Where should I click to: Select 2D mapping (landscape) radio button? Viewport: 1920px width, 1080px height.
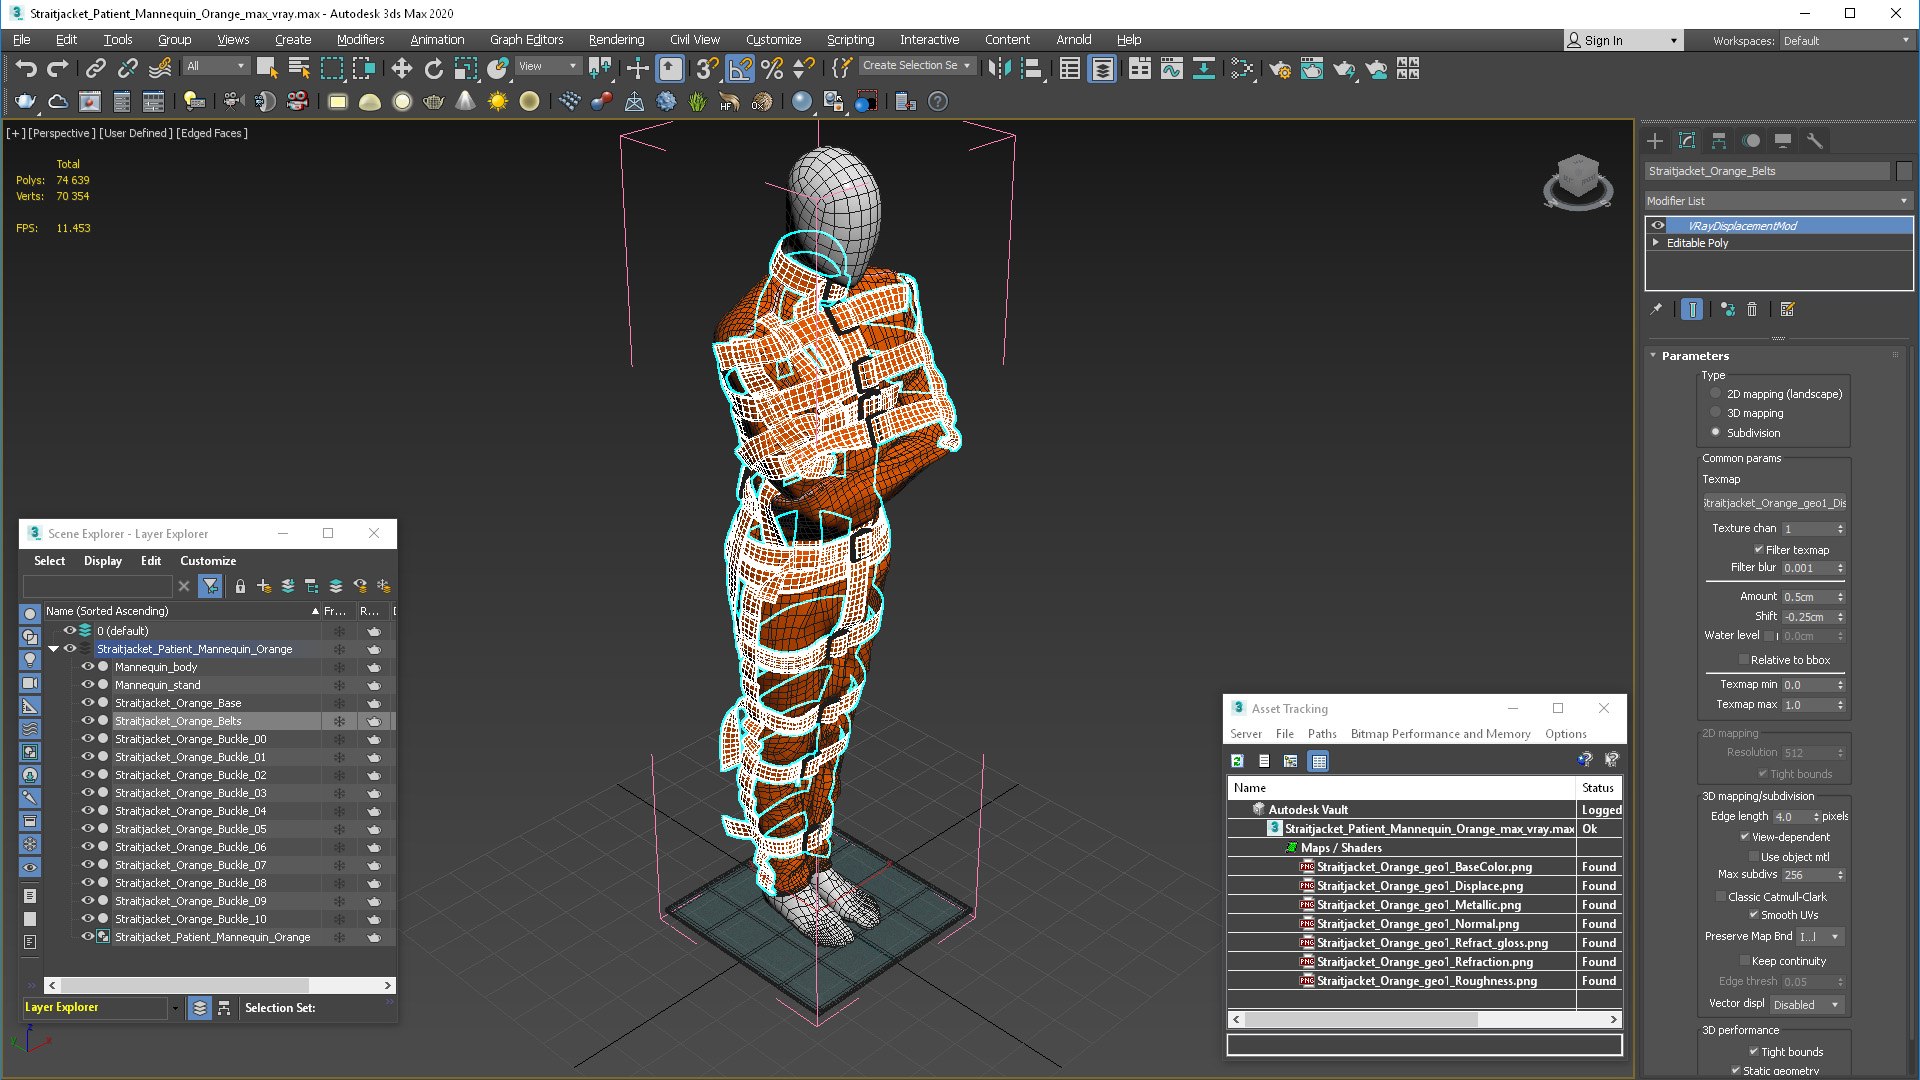(x=1716, y=394)
